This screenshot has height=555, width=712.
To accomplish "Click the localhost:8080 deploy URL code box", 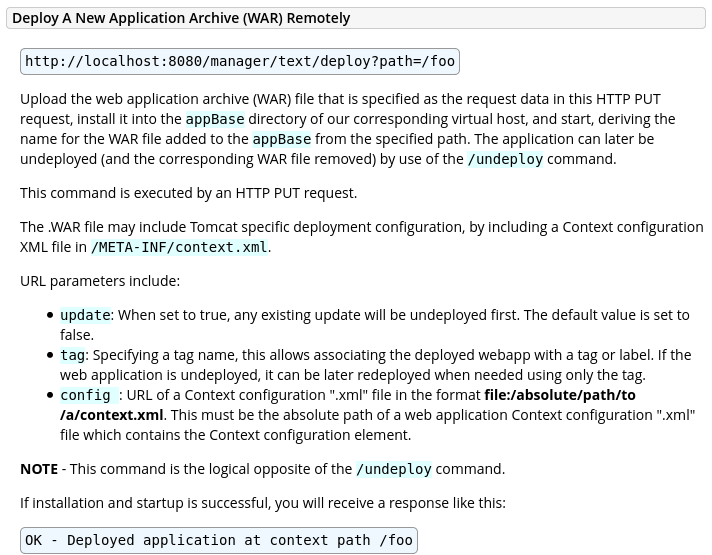I will [240, 62].
